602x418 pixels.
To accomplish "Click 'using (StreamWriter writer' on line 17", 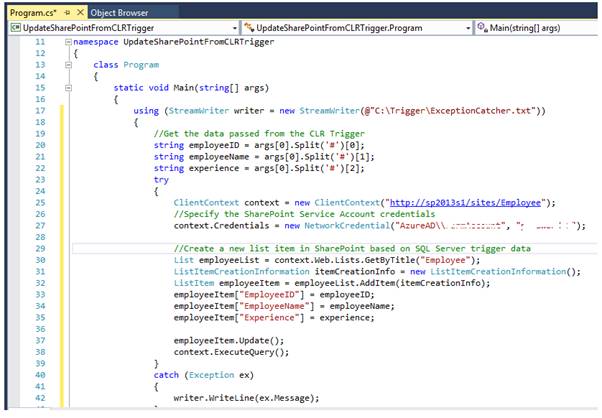I will coord(199,111).
